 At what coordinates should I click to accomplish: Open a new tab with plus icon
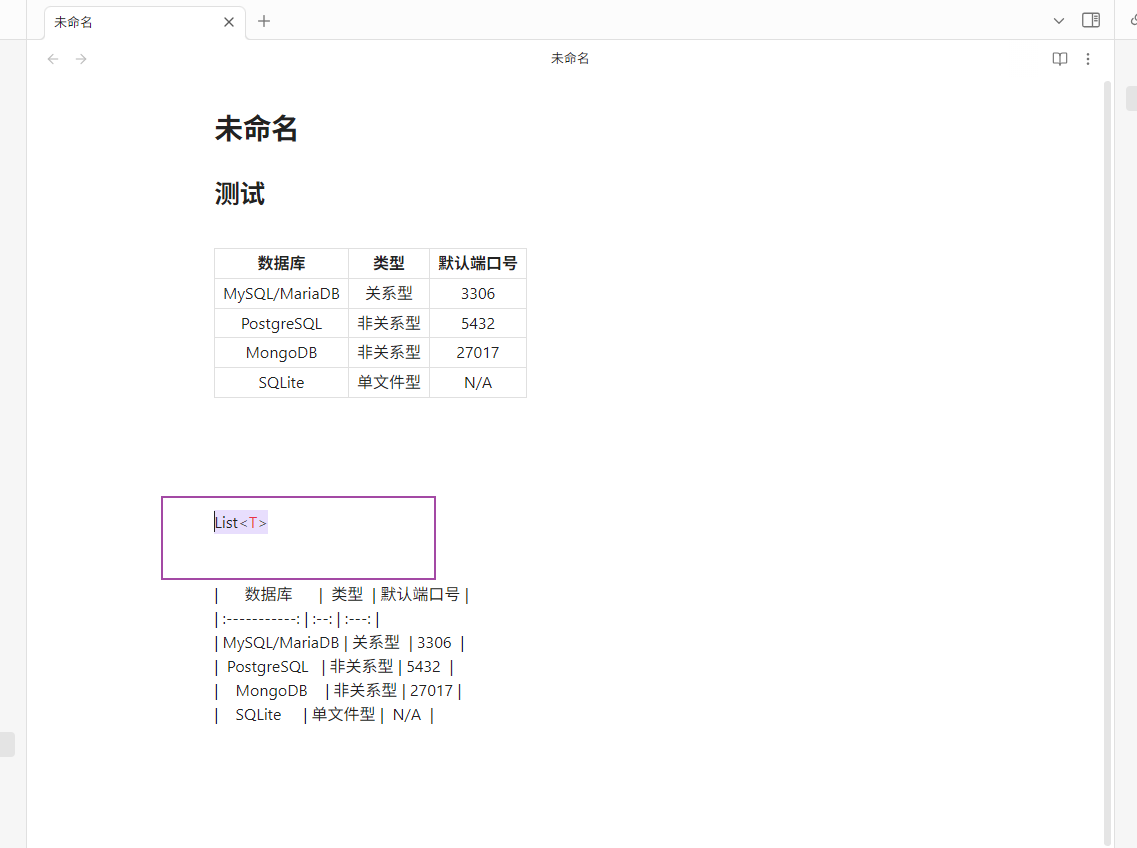click(x=264, y=21)
